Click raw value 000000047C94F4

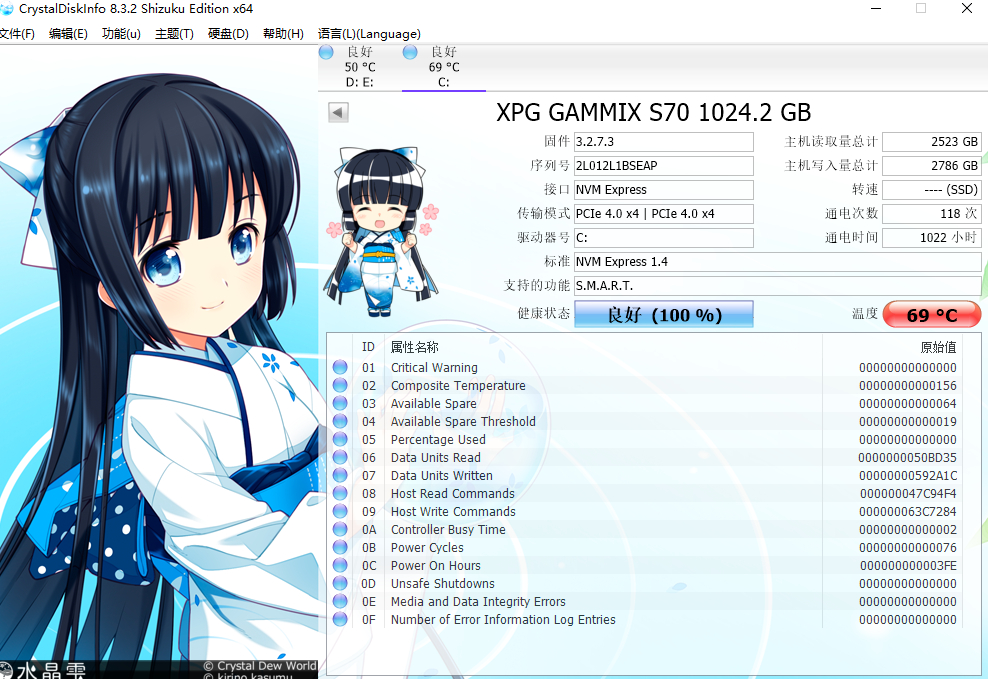pyautogui.click(x=908, y=494)
